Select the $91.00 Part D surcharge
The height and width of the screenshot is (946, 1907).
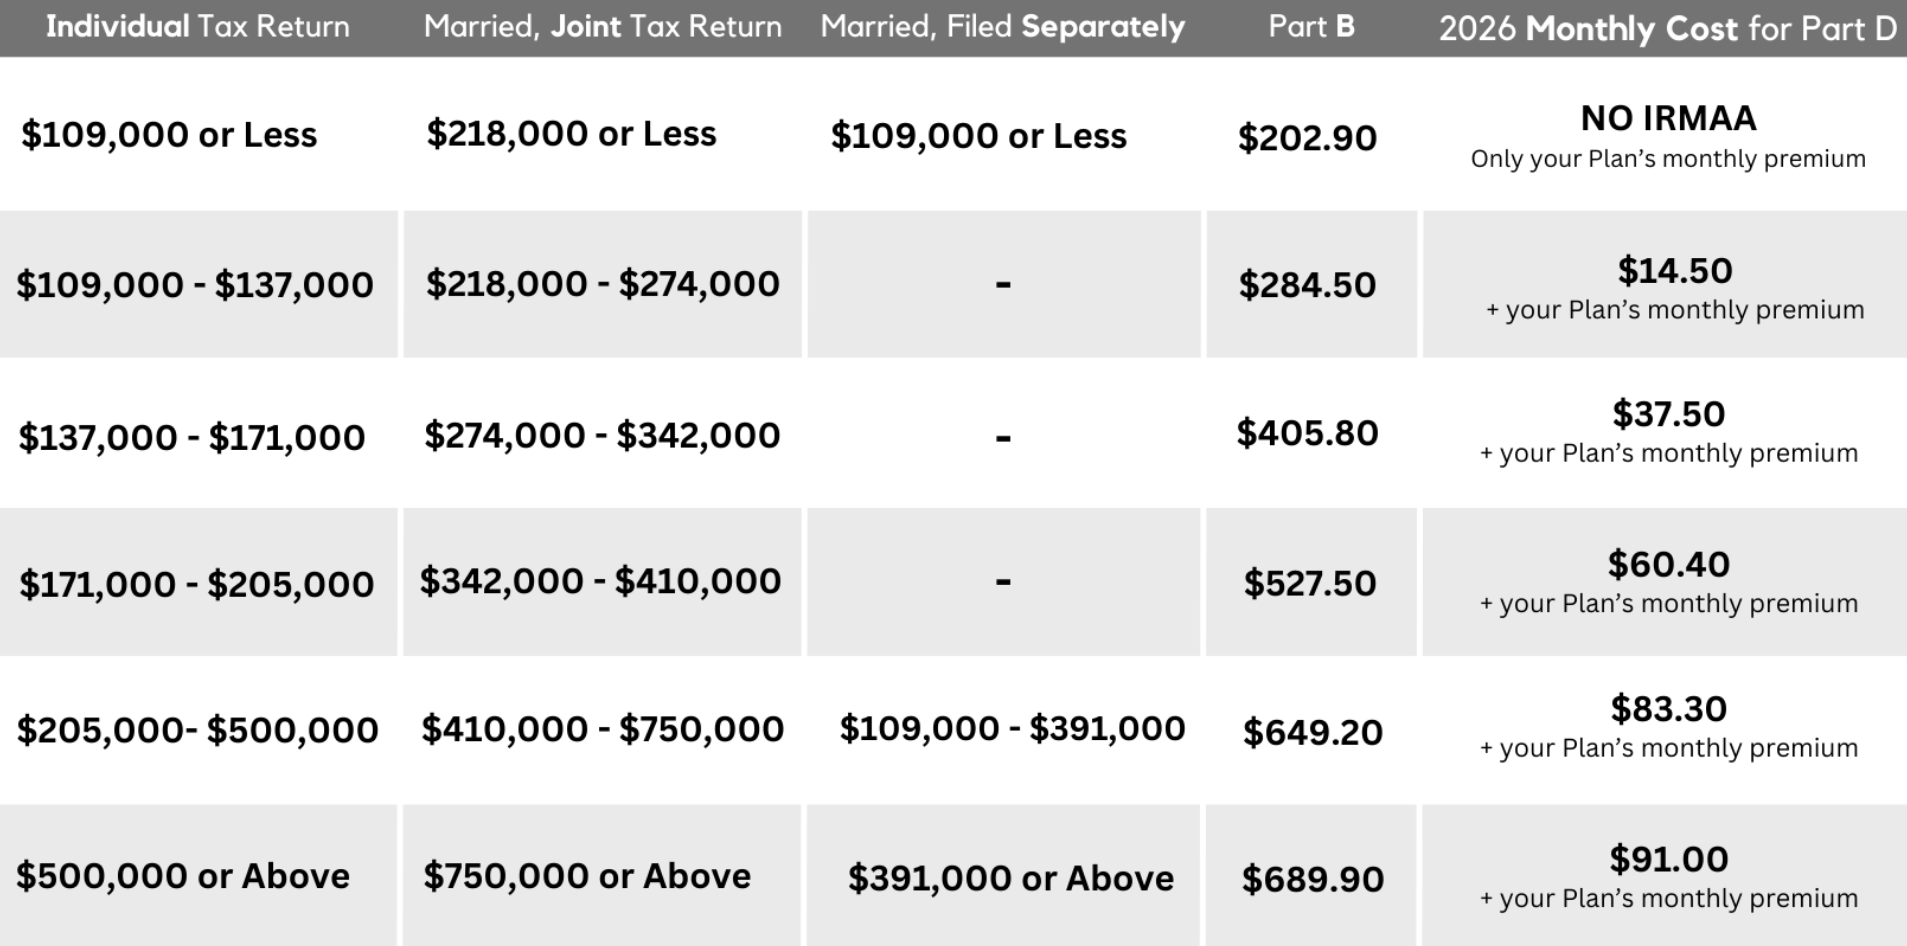click(1668, 859)
